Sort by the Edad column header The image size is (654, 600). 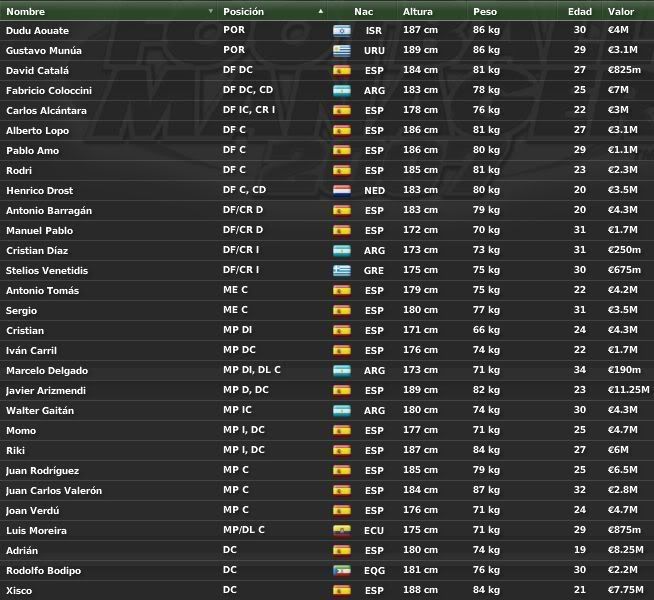pyautogui.click(x=580, y=11)
